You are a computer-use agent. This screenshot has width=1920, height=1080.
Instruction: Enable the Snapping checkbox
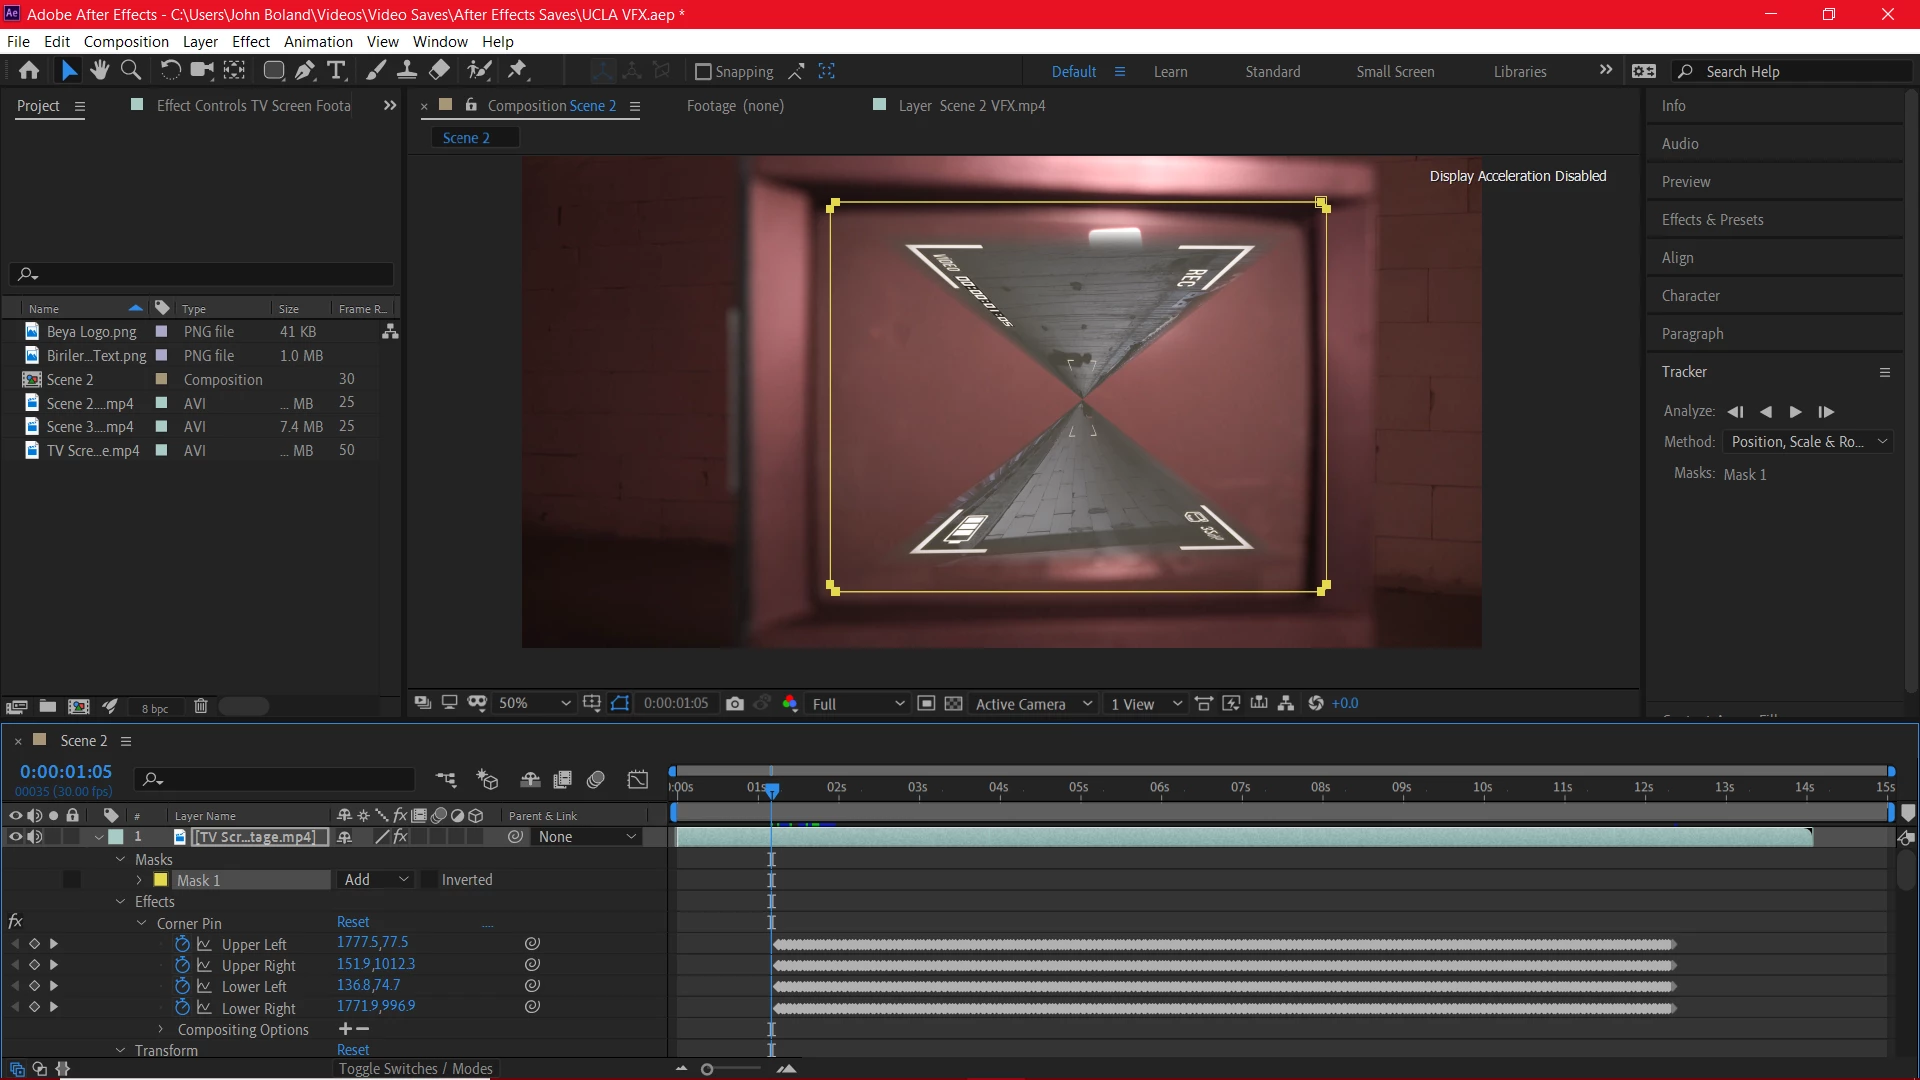pyautogui.click(x=703, y=72)
